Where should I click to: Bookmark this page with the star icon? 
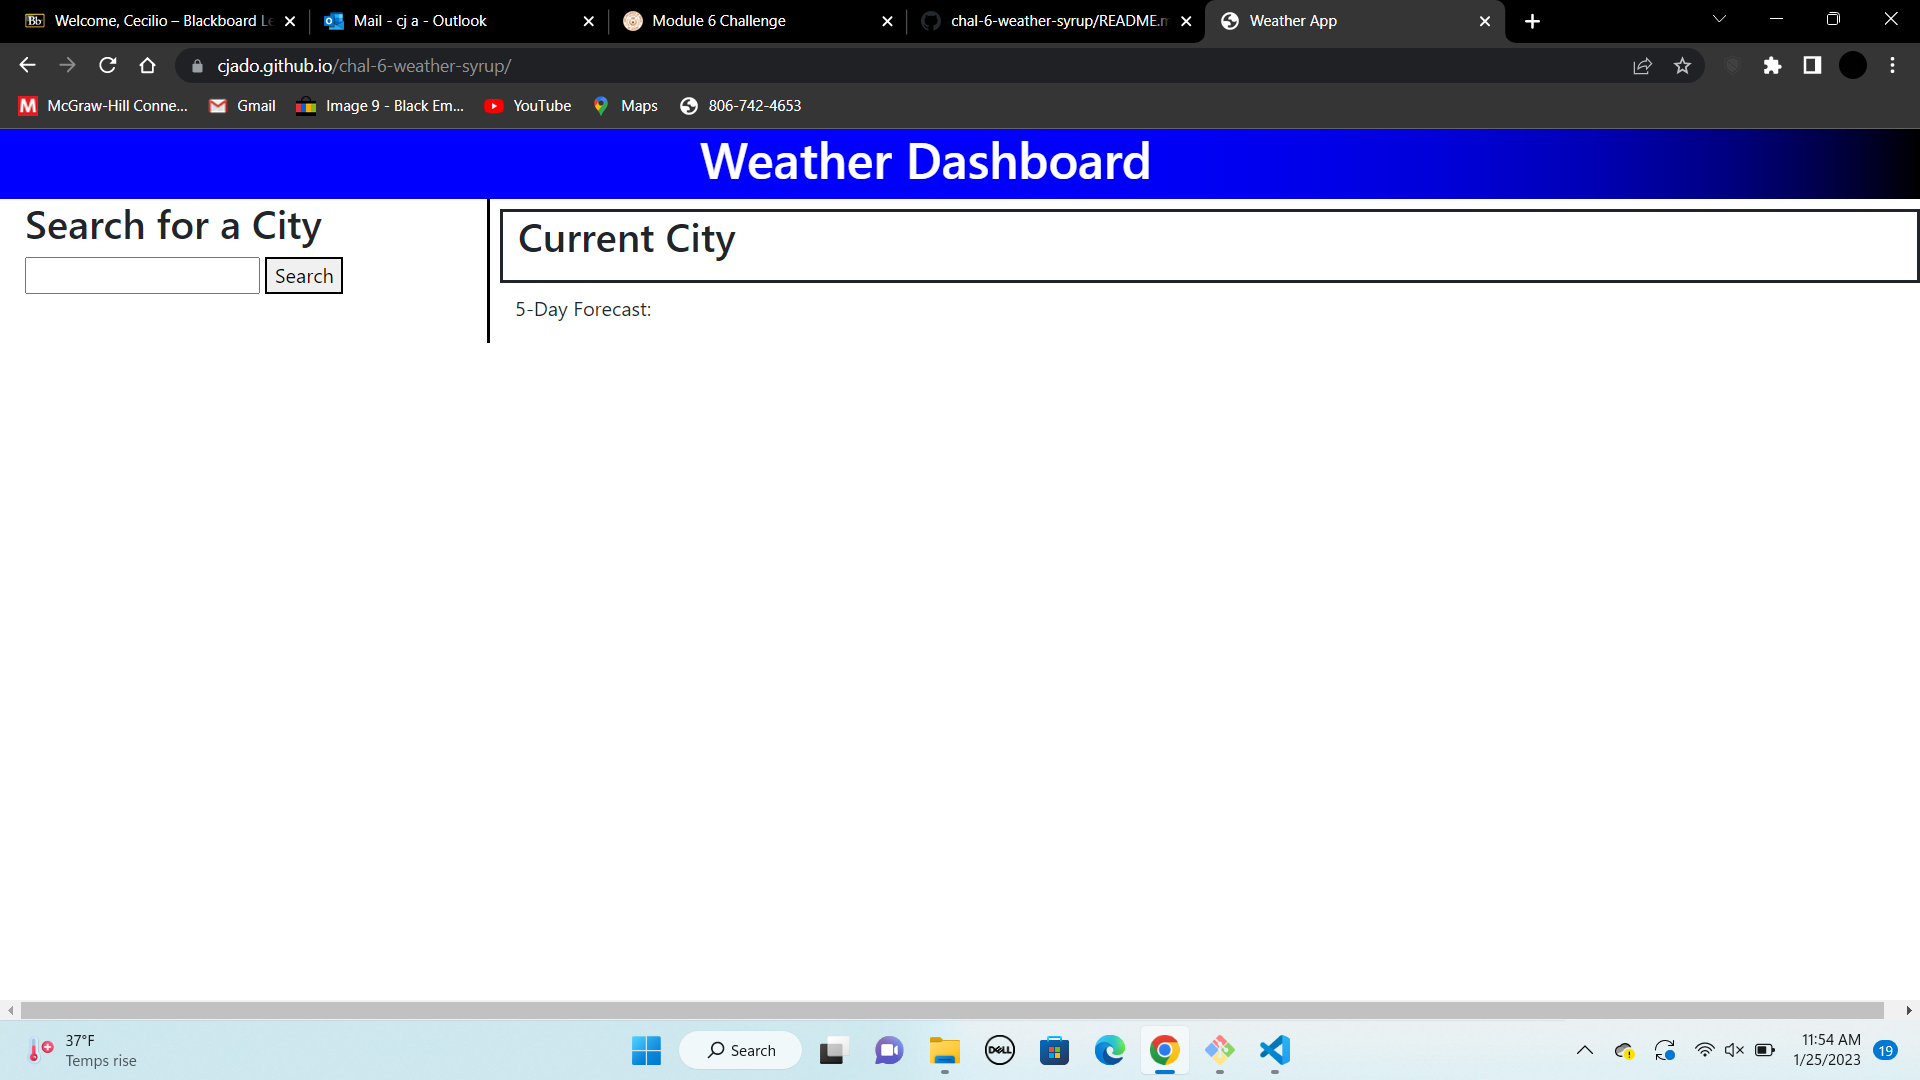pos(1682,66)
